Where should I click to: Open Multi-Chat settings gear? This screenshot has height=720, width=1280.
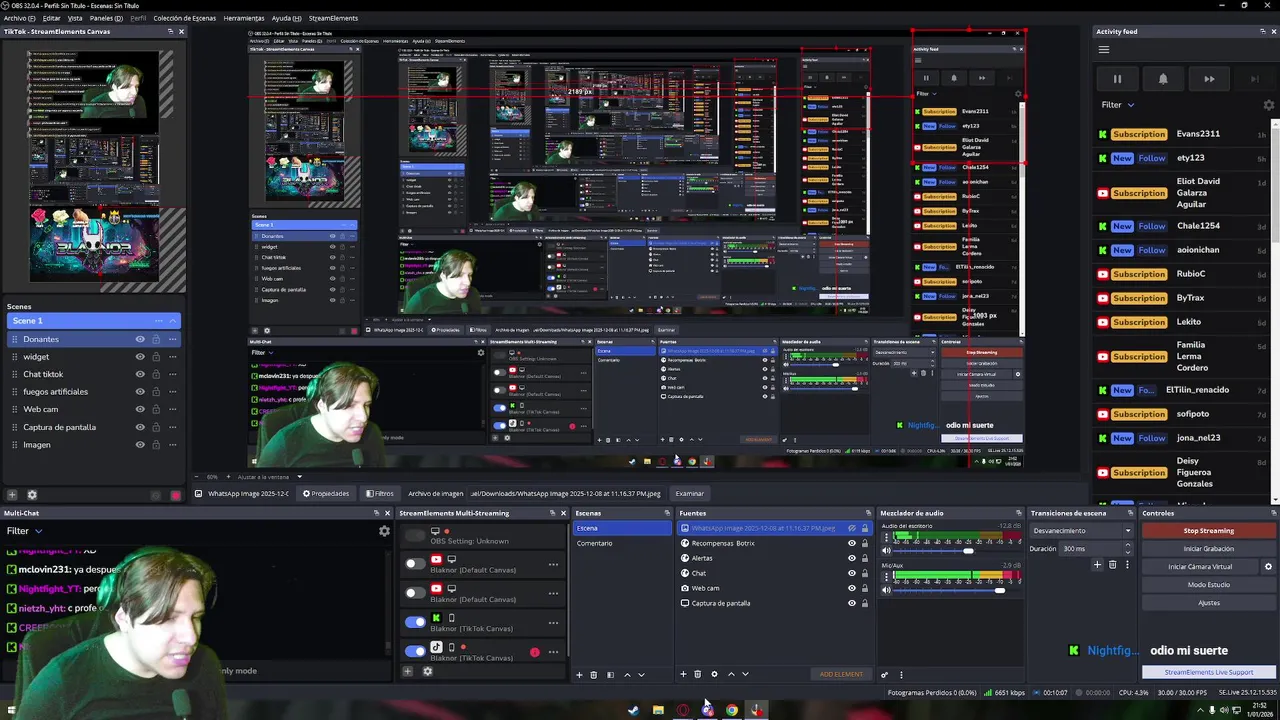(x=384, y=531)
